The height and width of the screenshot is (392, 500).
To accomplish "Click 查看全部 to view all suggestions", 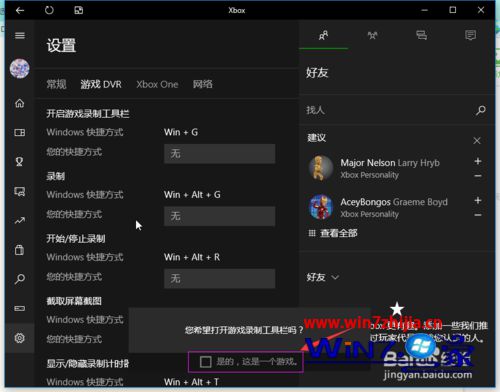I will (x=339, y=233).
